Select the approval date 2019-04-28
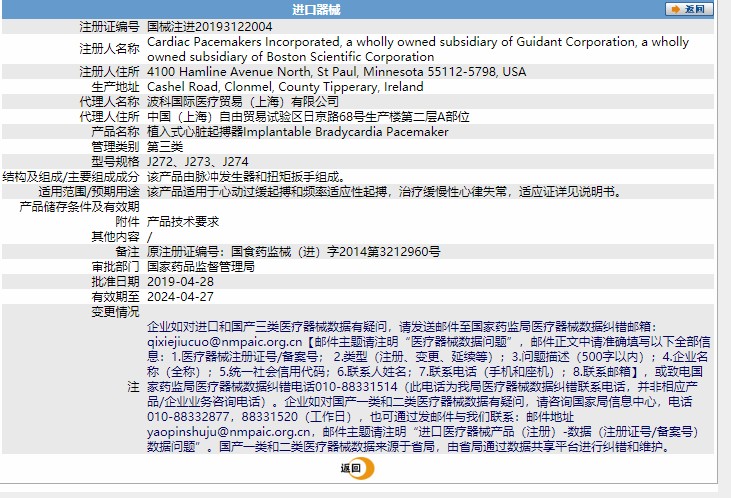 [180, 281]
